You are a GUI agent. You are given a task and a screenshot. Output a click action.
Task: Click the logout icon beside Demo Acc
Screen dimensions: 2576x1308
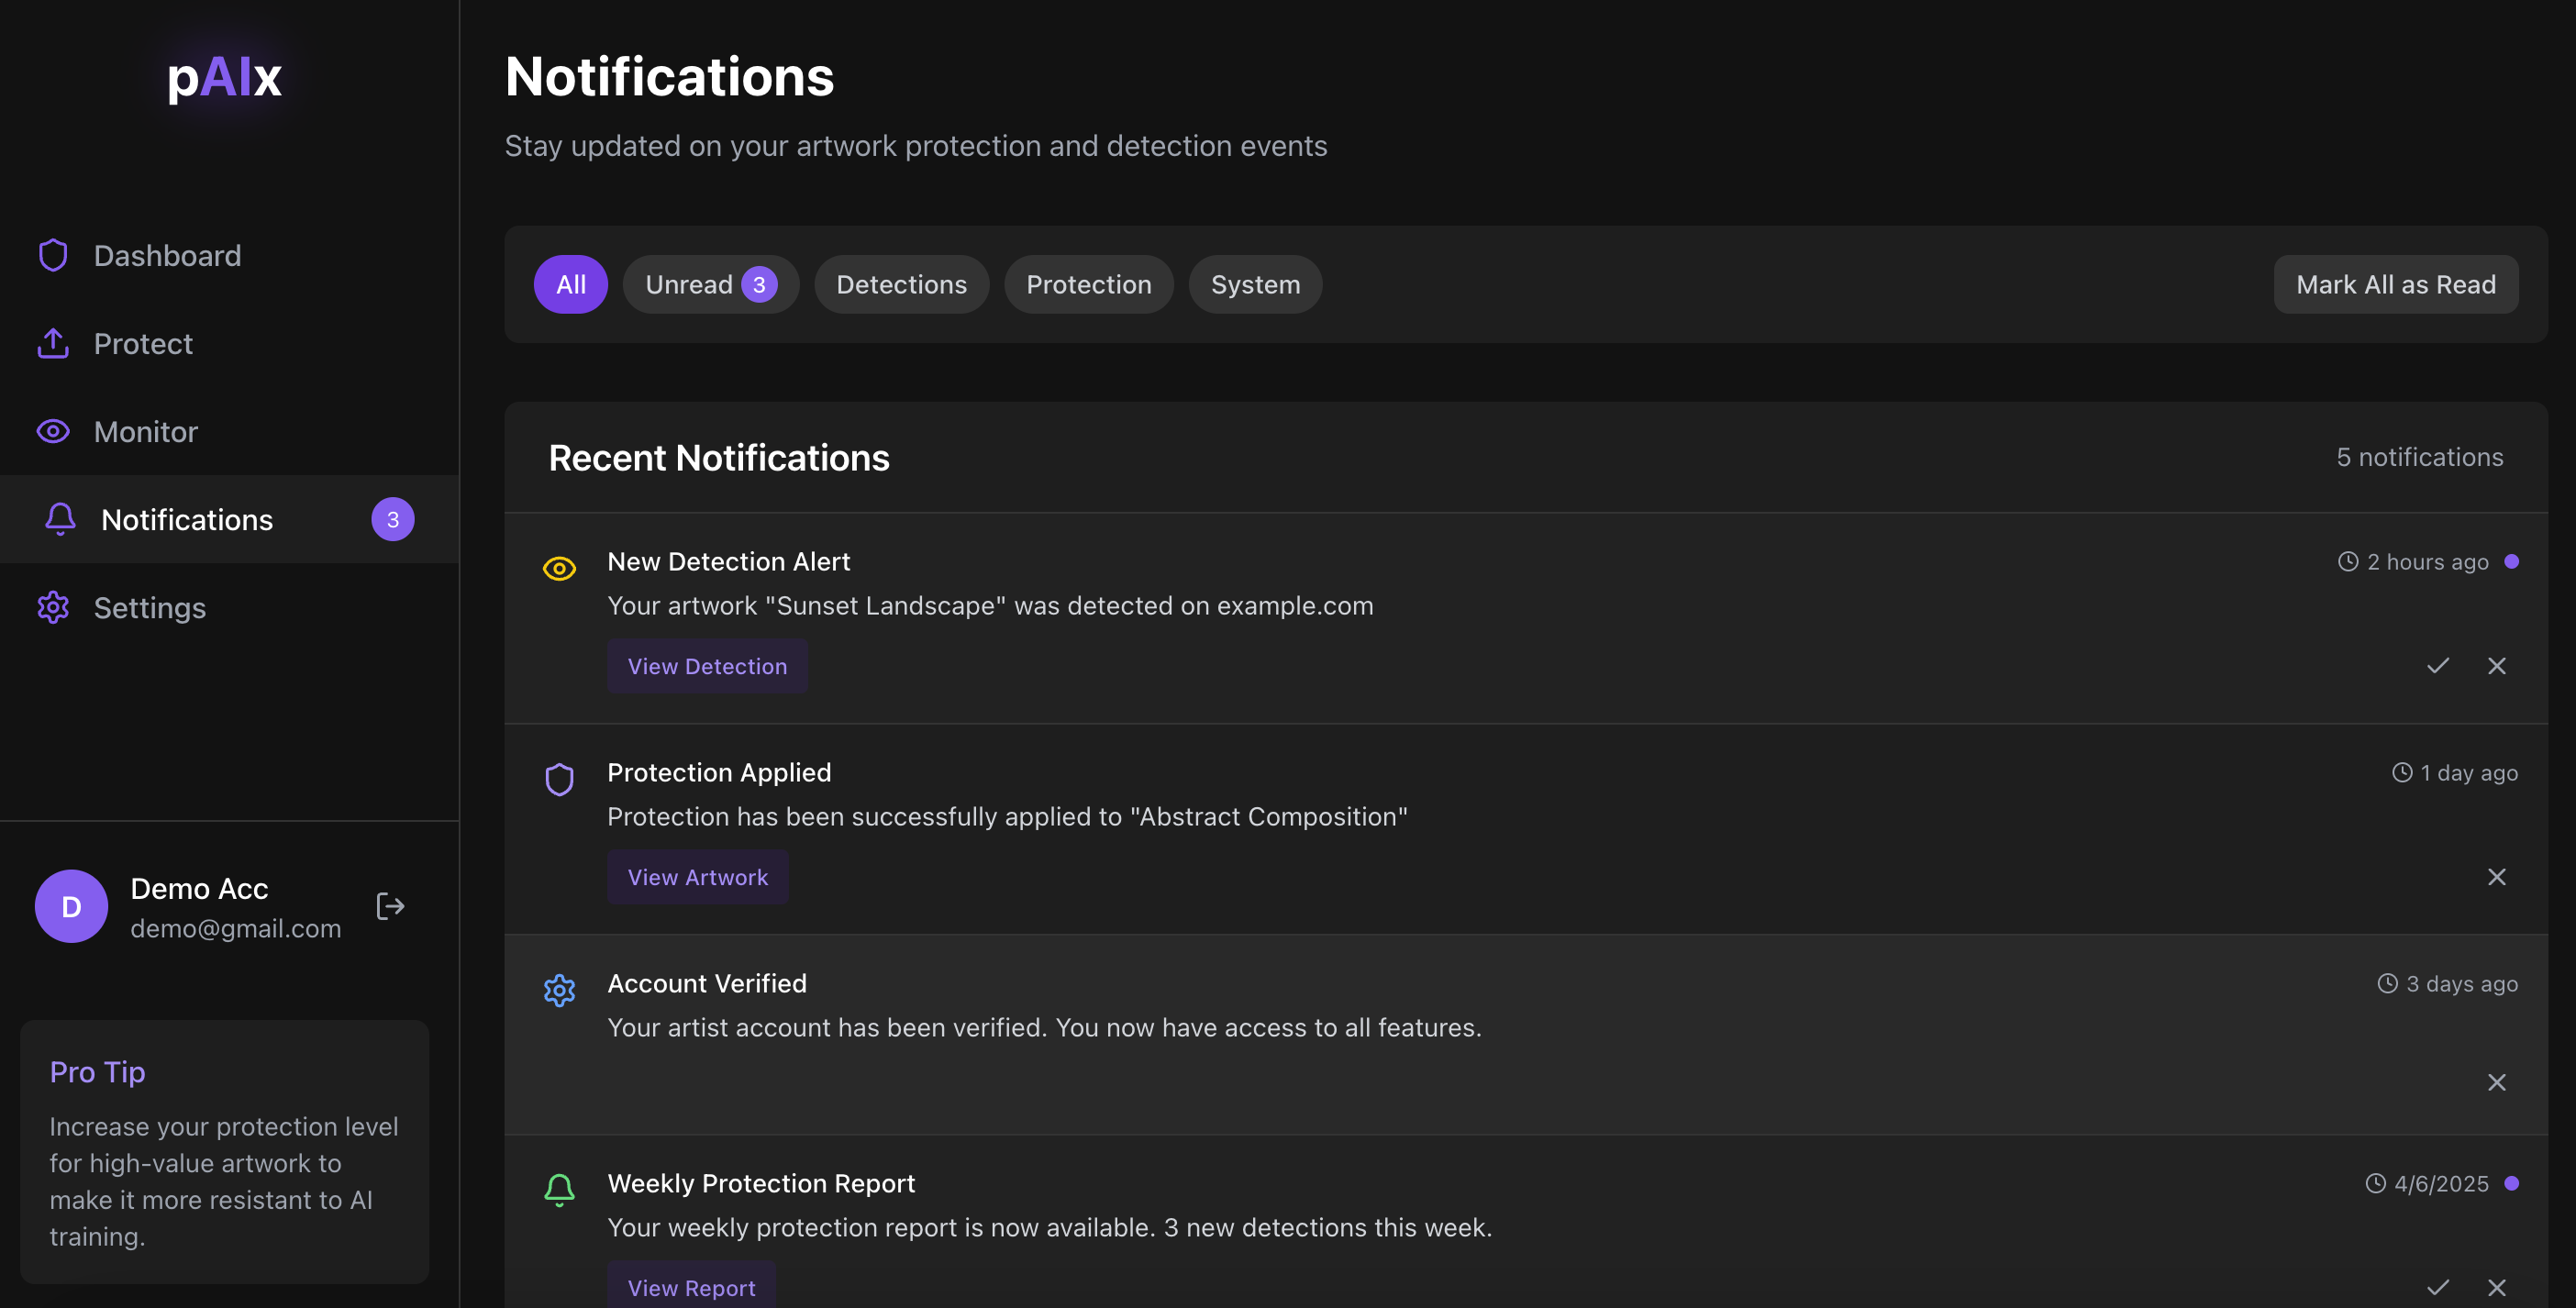point(390,906)
